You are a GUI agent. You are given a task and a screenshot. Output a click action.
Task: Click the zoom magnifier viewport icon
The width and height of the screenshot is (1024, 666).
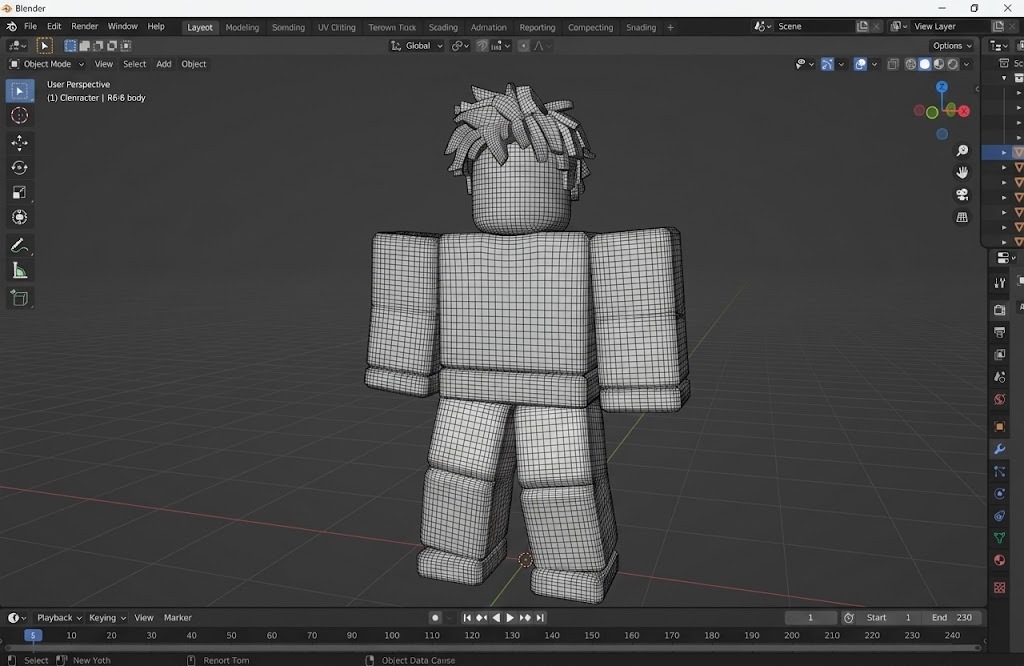click(x=962, y=151)
